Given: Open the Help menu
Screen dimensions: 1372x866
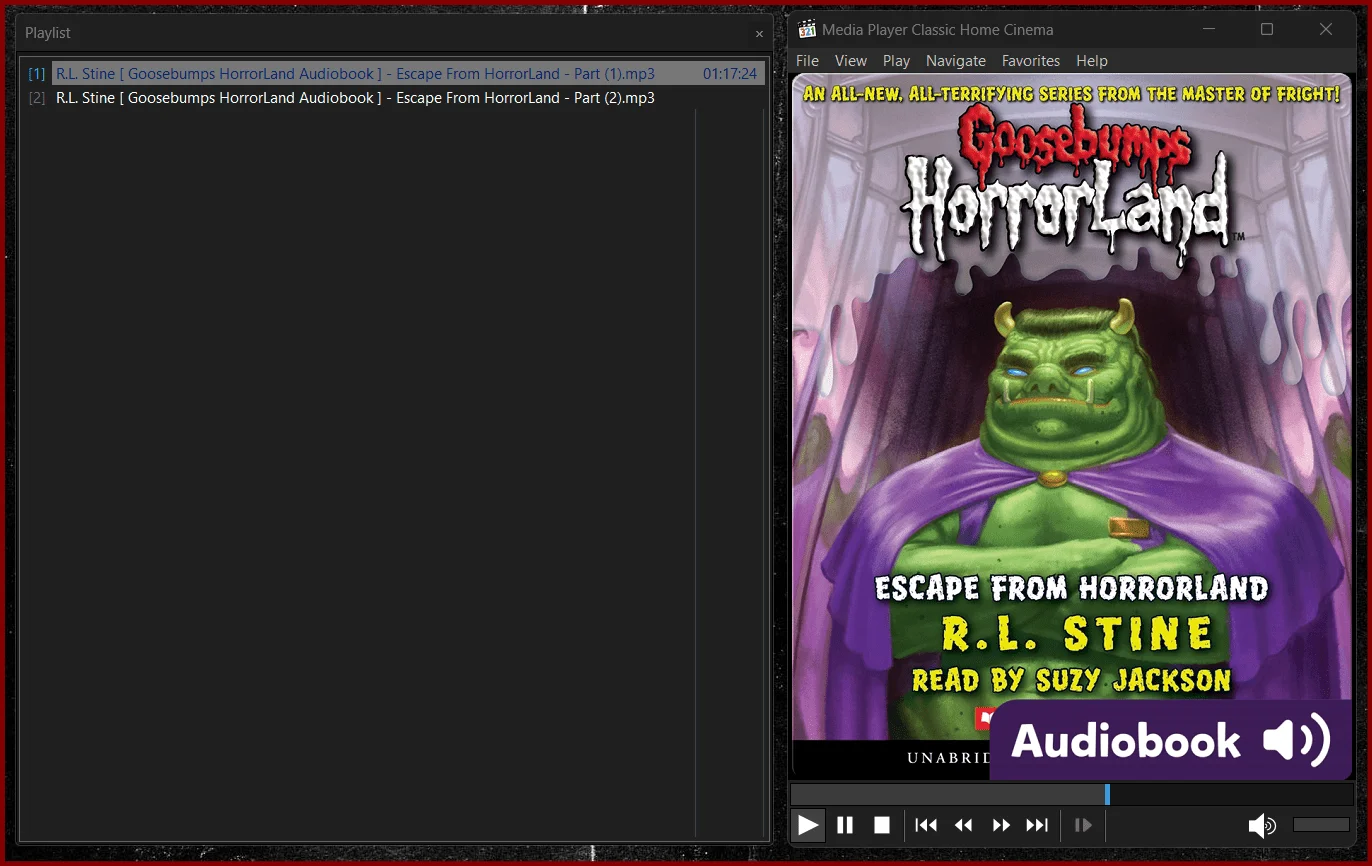Looking at the screenshot, I should click(1092, 61).
